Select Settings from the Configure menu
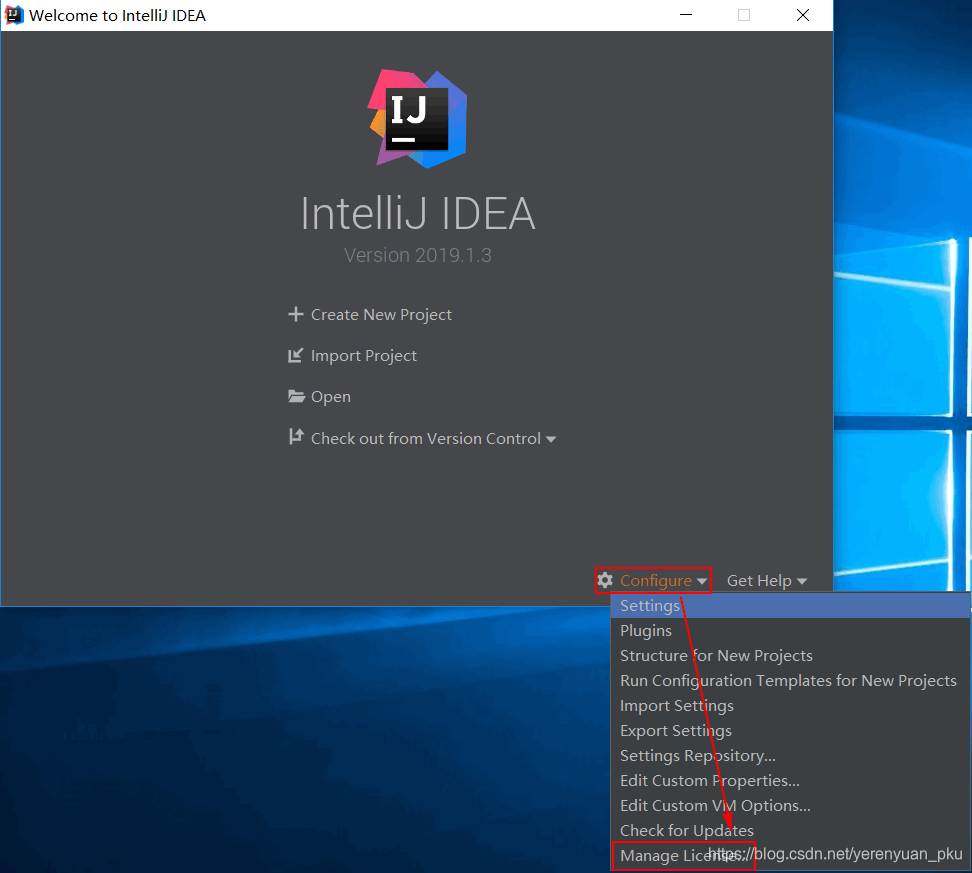The height and width of the screenshot is (873, 972). 790,606
